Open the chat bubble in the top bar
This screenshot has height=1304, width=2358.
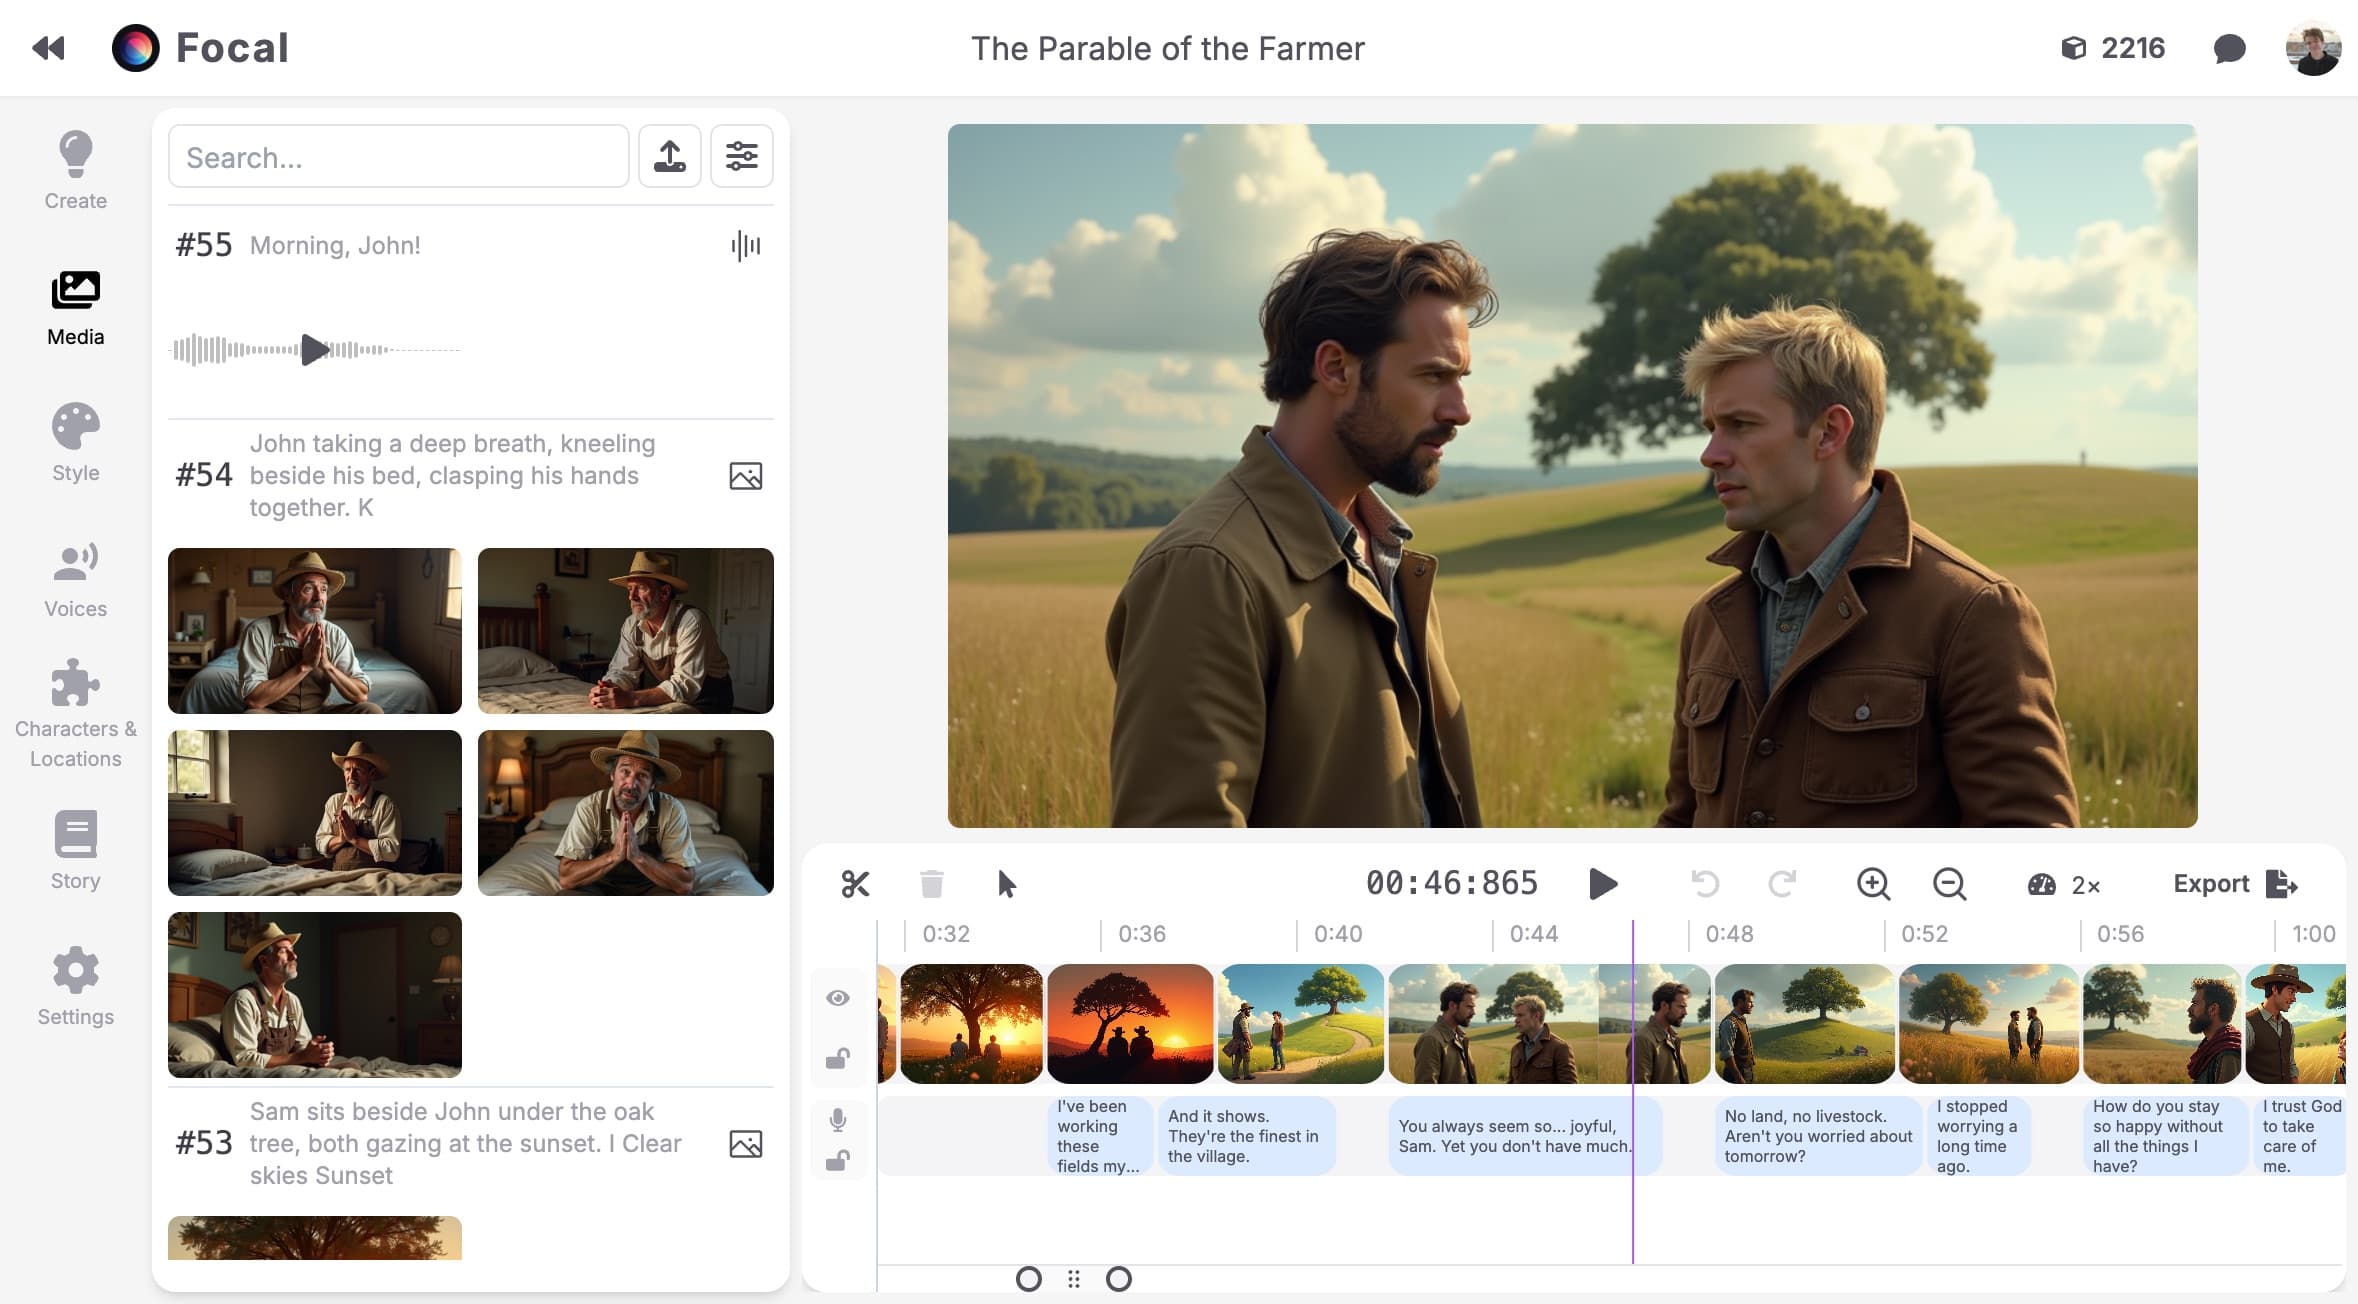click(x=2230, y=47)
